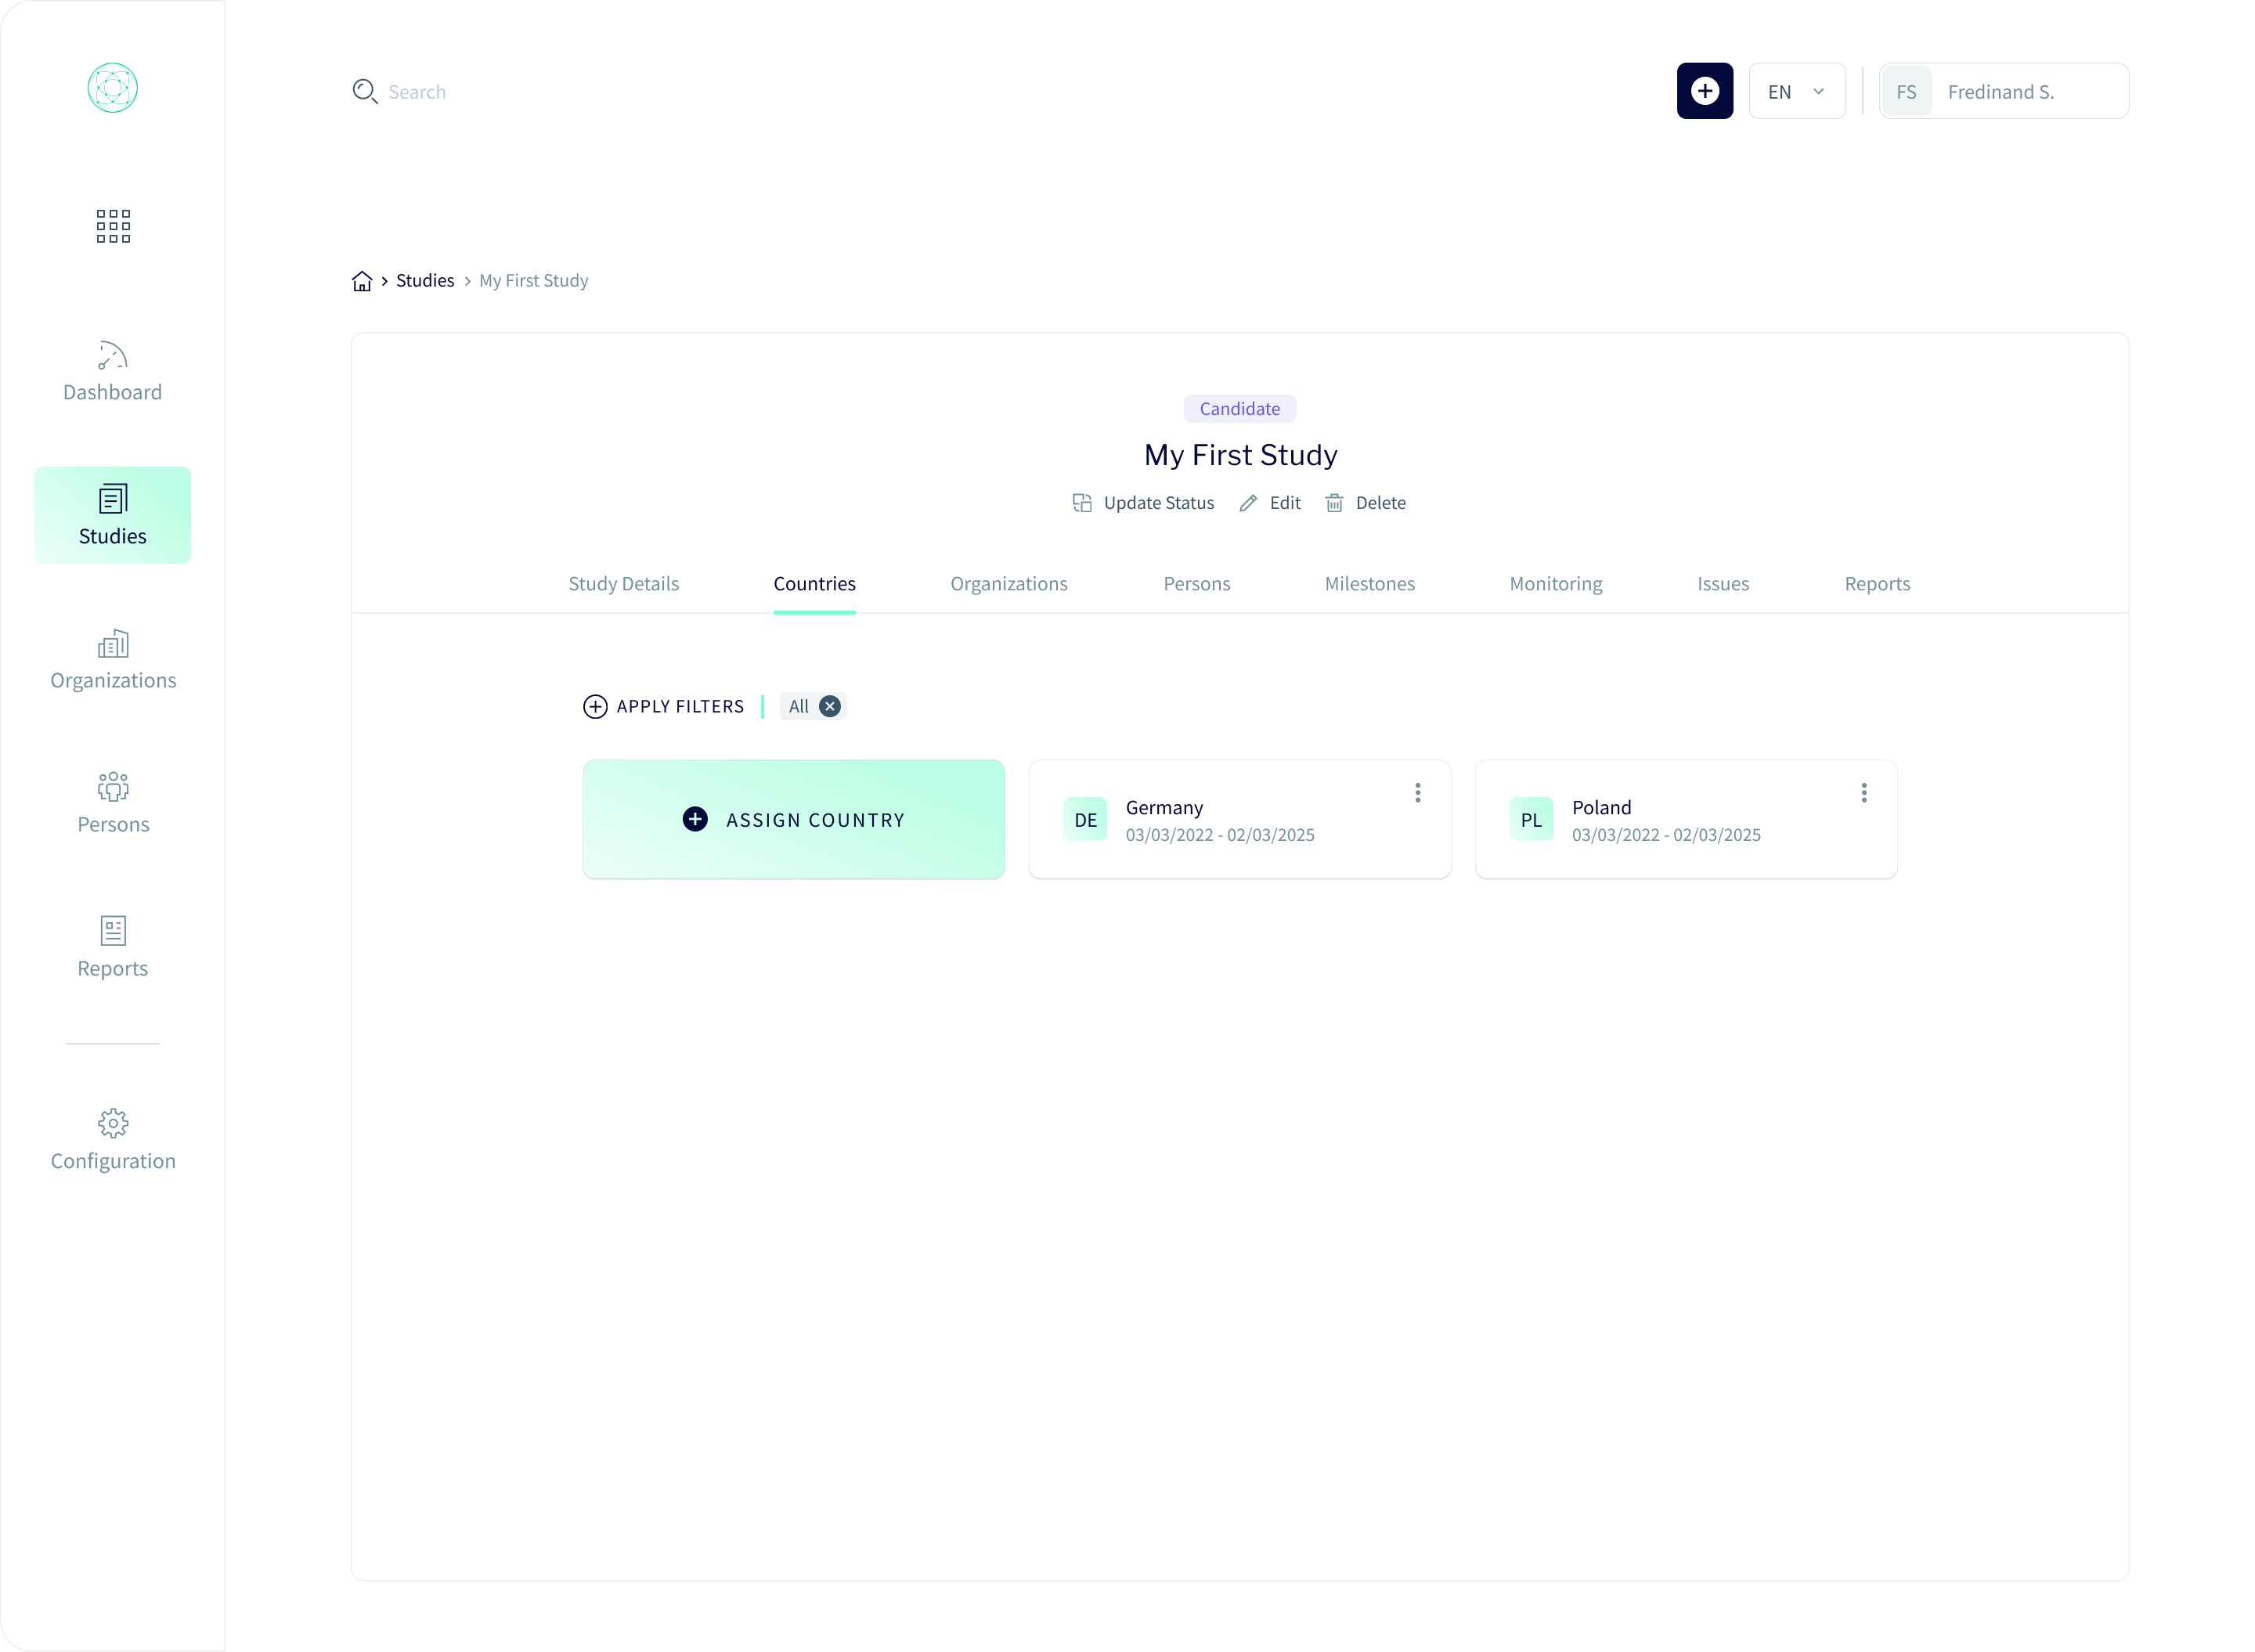Click the Edit text link
This screenshot has height=1652, width=2255.
point(1284,503)
